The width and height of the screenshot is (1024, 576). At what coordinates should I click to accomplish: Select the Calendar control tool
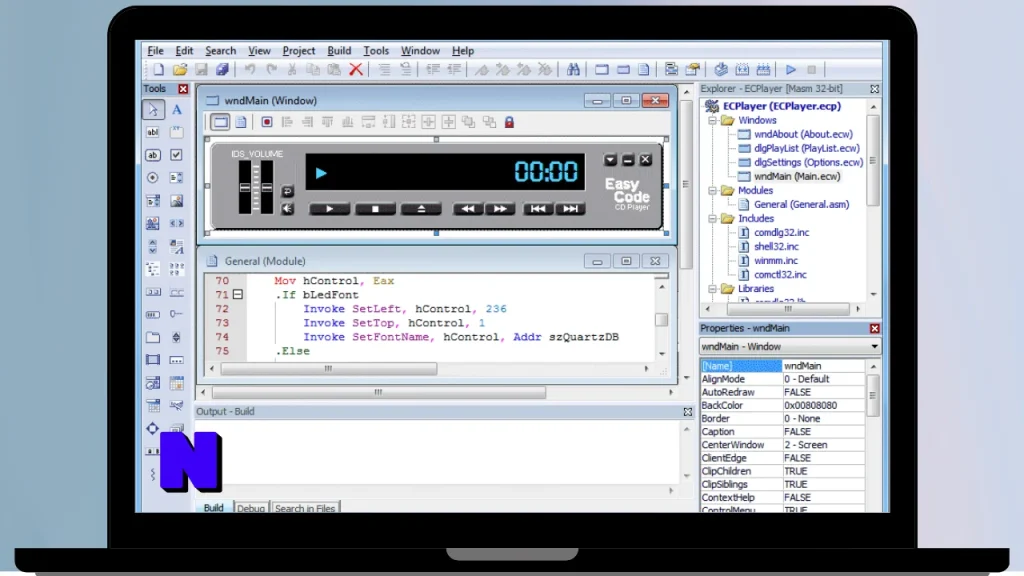pyautogui.click(x=176, y=383)
